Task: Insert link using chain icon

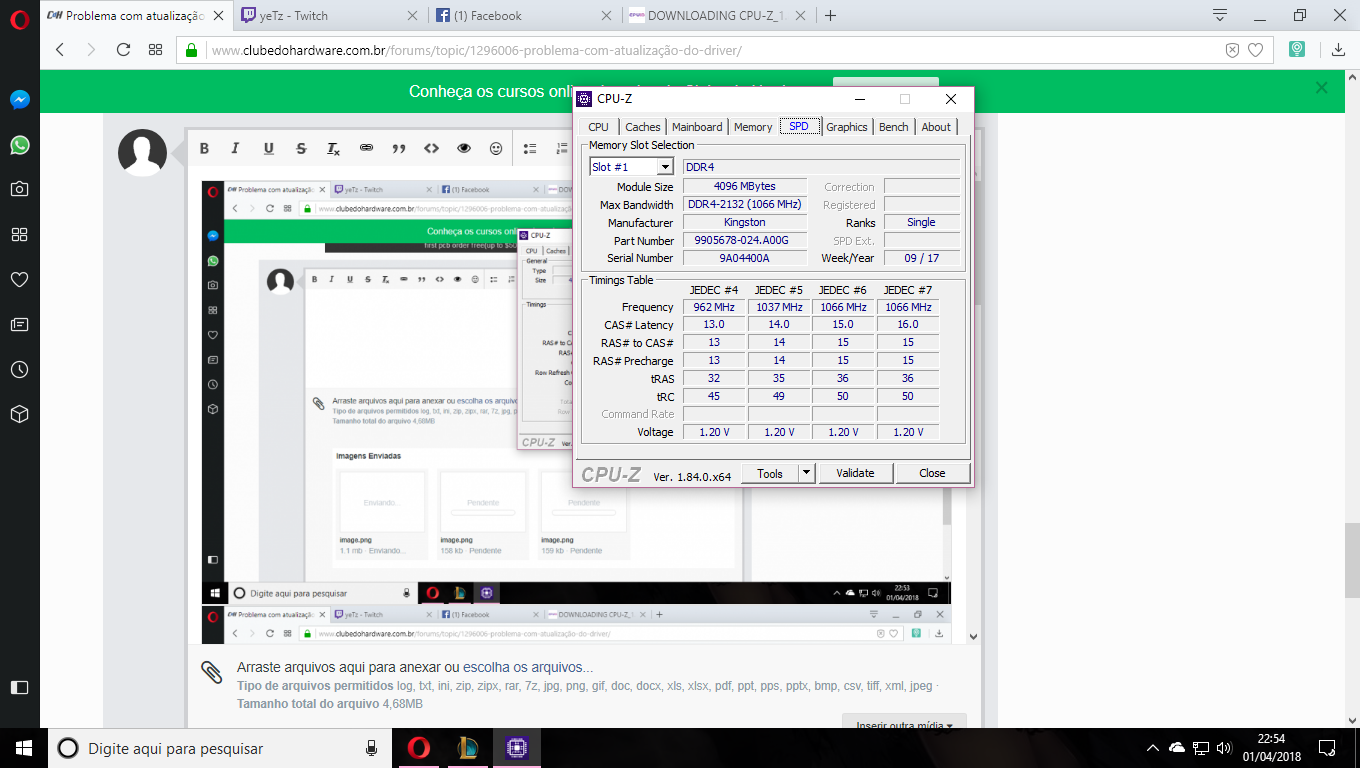Action: click(x=366, y=148)
